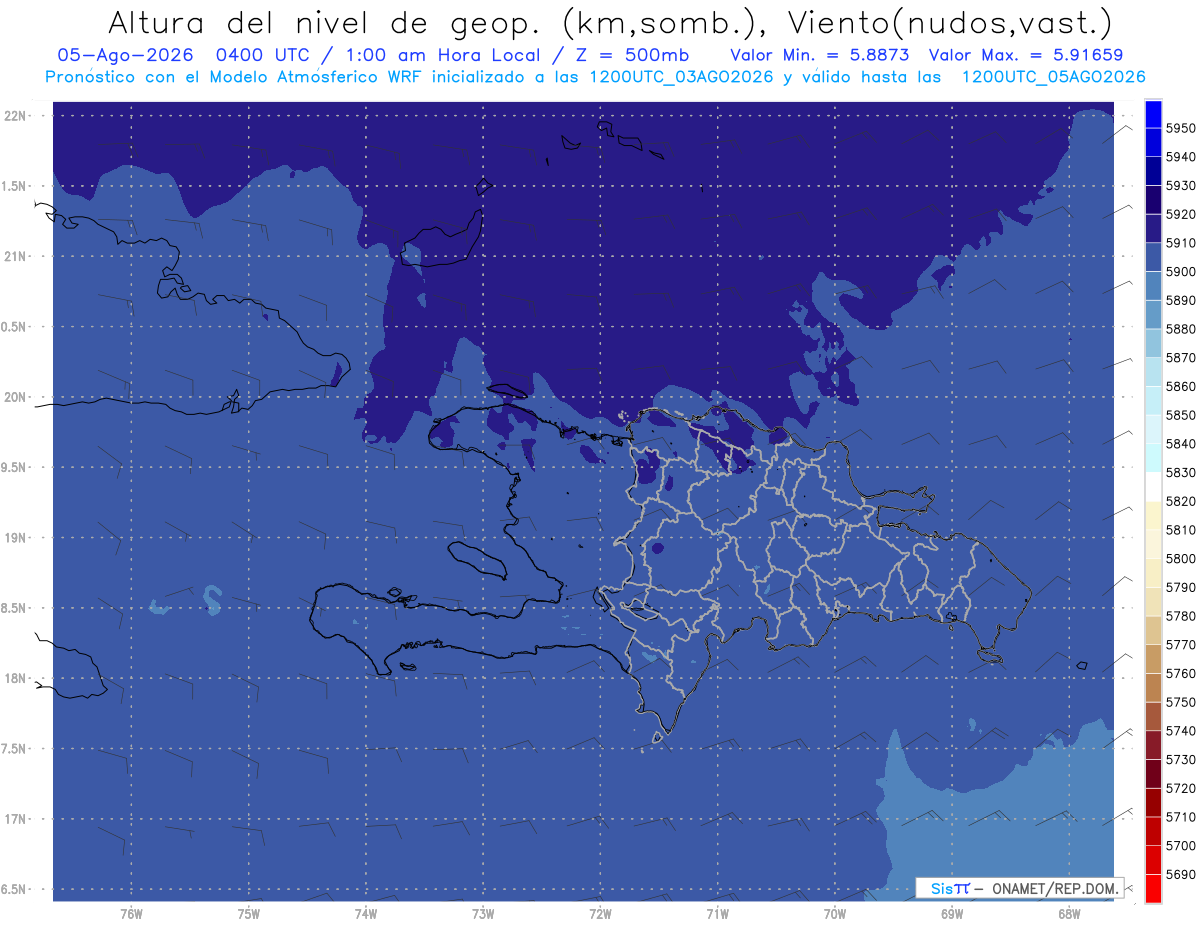
Task: Pick the legend swatch between 5730 and 5740
Action: point(1153,745)
